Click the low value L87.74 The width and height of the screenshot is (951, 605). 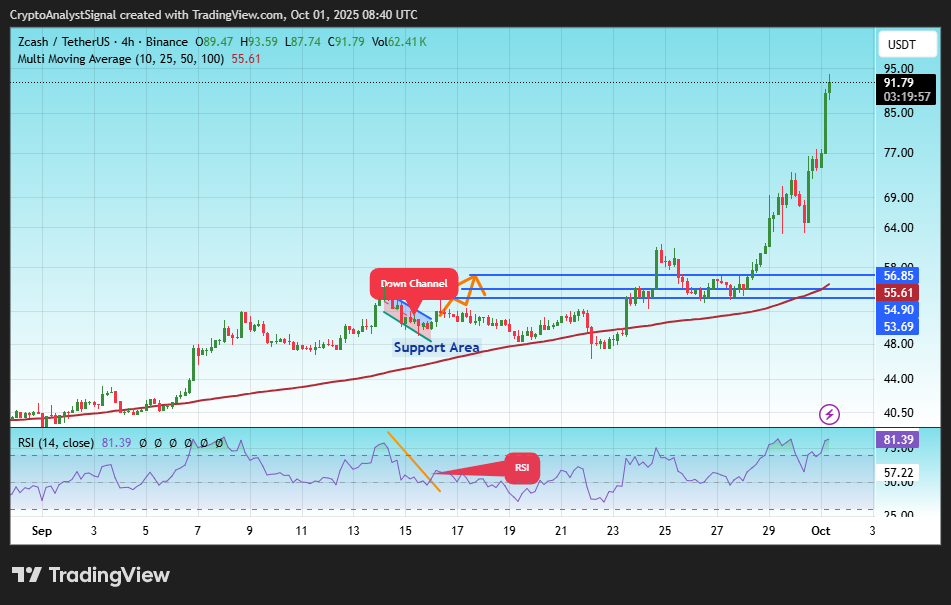point(303,42)
